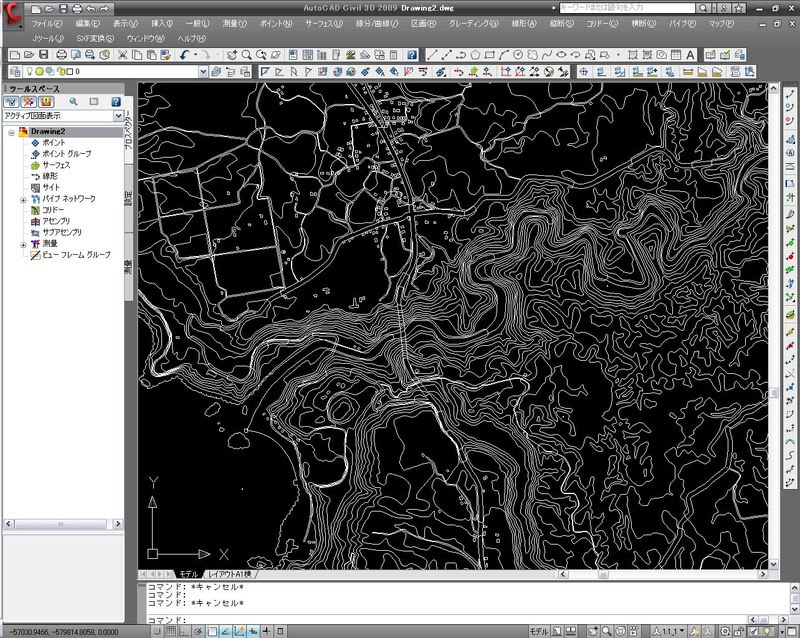Click the magnifier icon in Toolspace panel
The height and width of the screenshot is (638, 800).
[73, 102]
